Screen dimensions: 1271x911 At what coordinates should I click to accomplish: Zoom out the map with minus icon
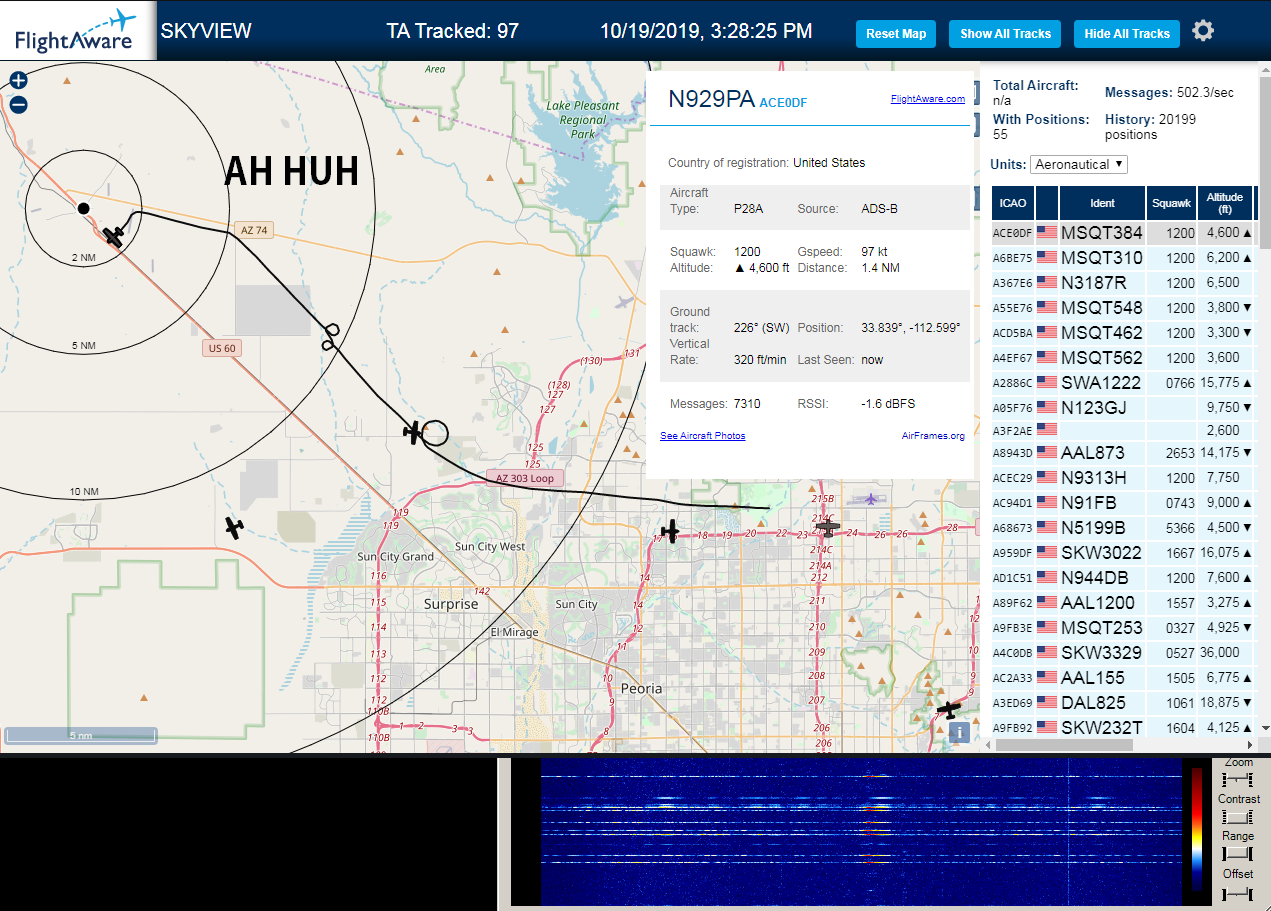pos(18,105)
